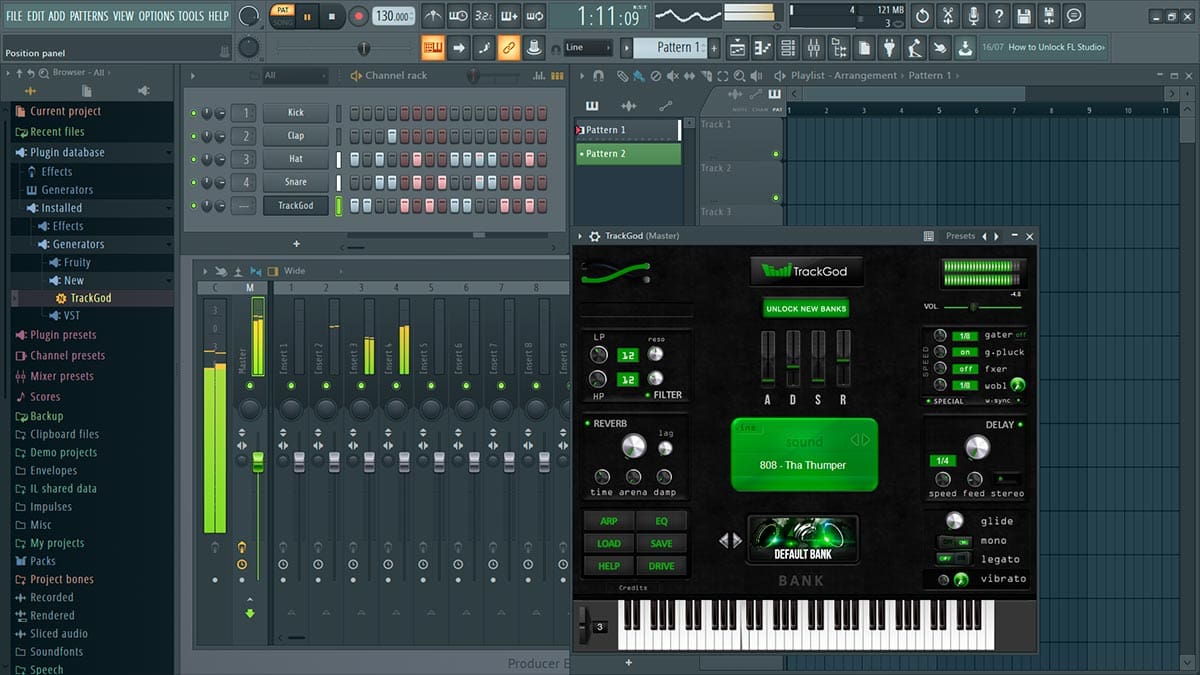
Task: Toggle the TrackGod REVERB enable LED
Action: [587, 424]
